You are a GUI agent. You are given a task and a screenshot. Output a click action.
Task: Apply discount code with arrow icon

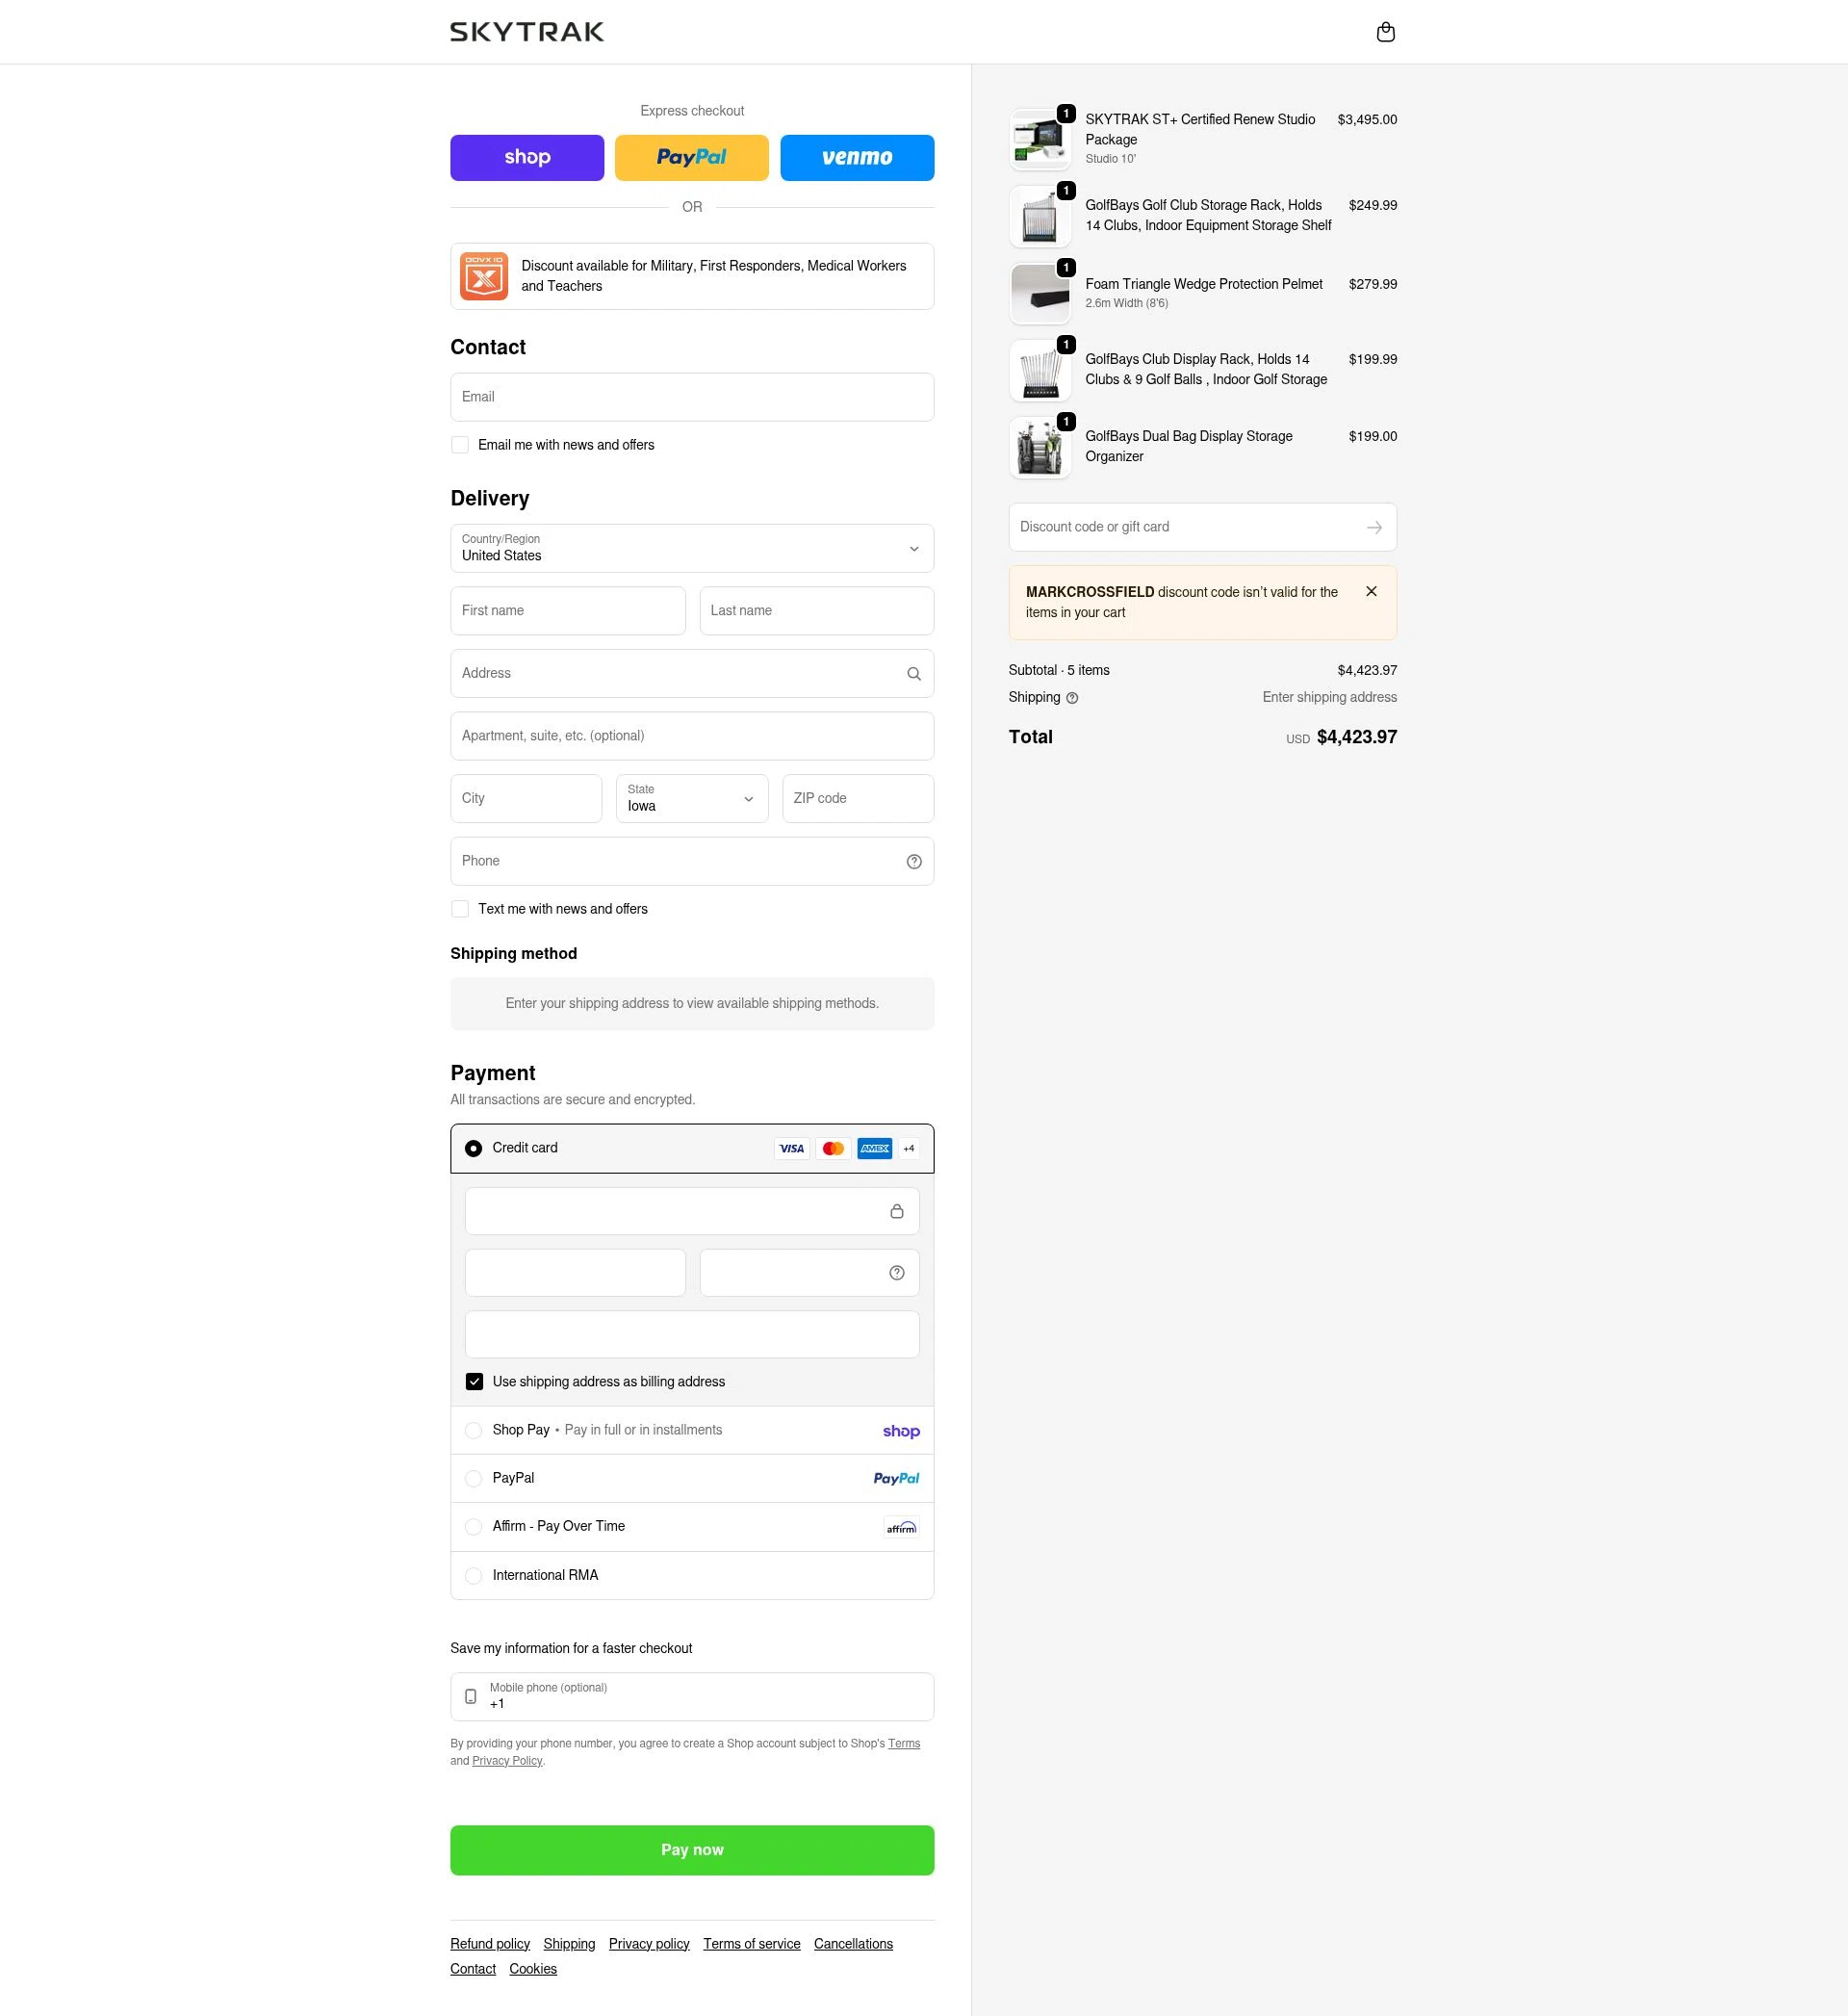[1374, 527]
